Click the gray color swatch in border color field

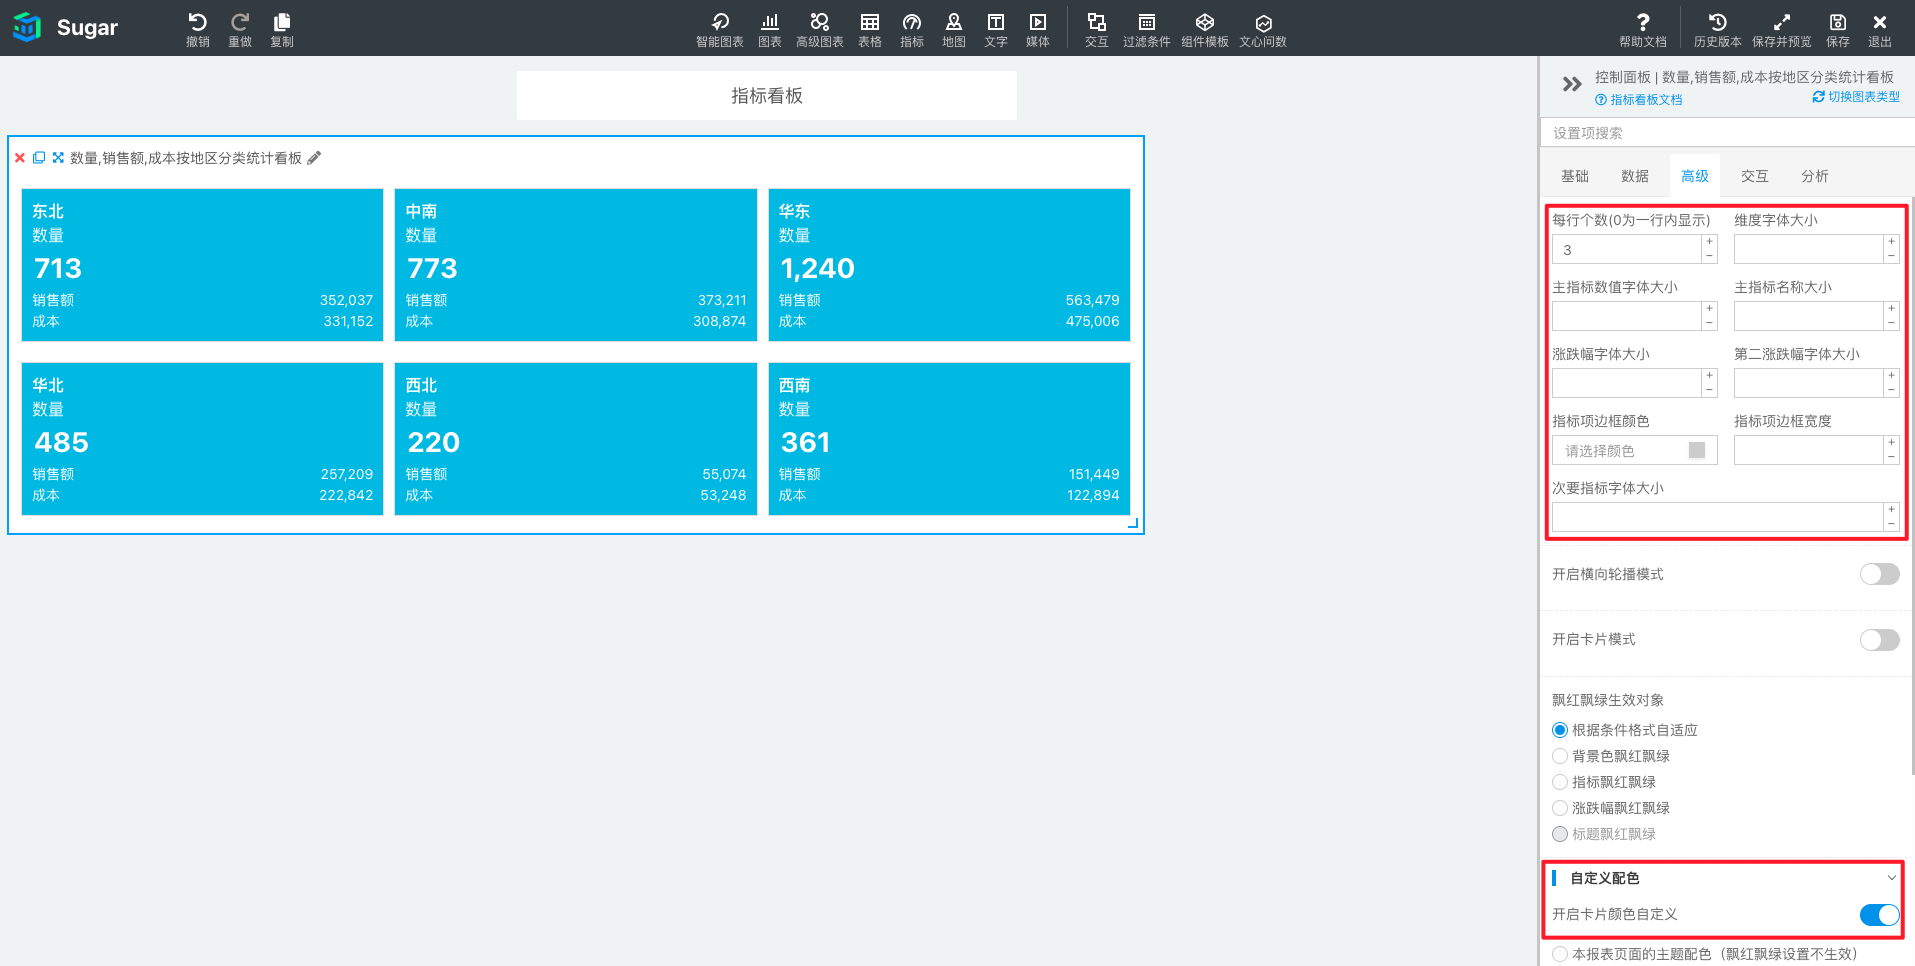pos(1697,451)
